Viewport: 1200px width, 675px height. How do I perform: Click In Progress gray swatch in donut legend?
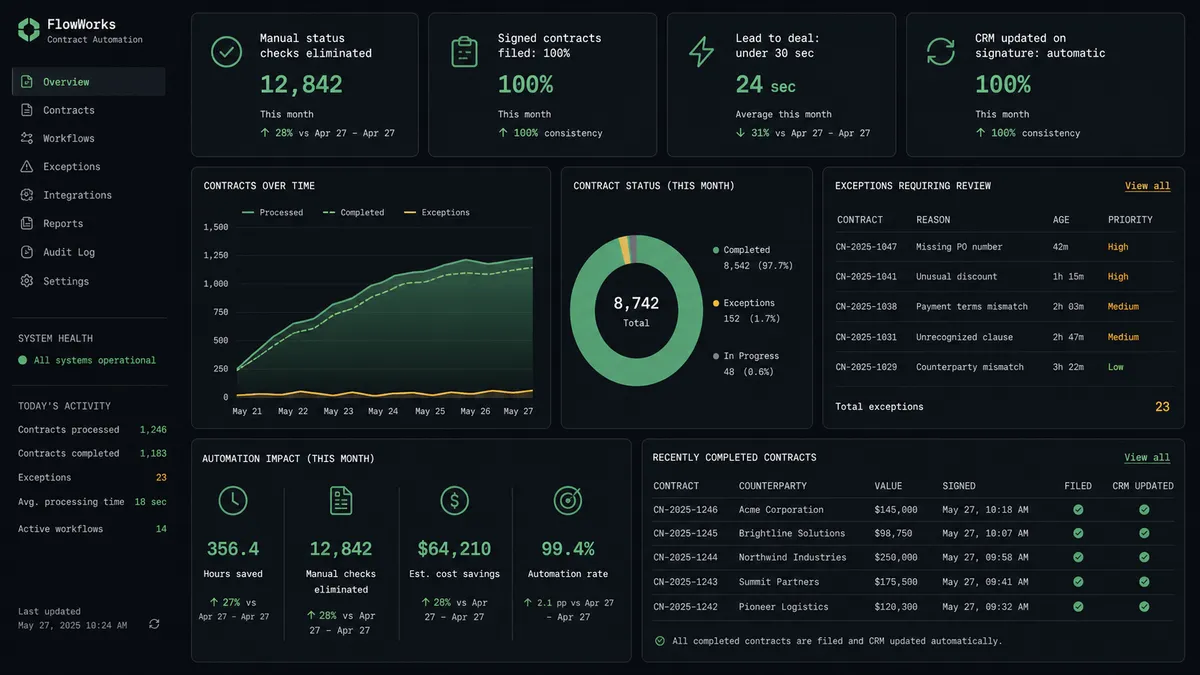(x=716, y=356)
